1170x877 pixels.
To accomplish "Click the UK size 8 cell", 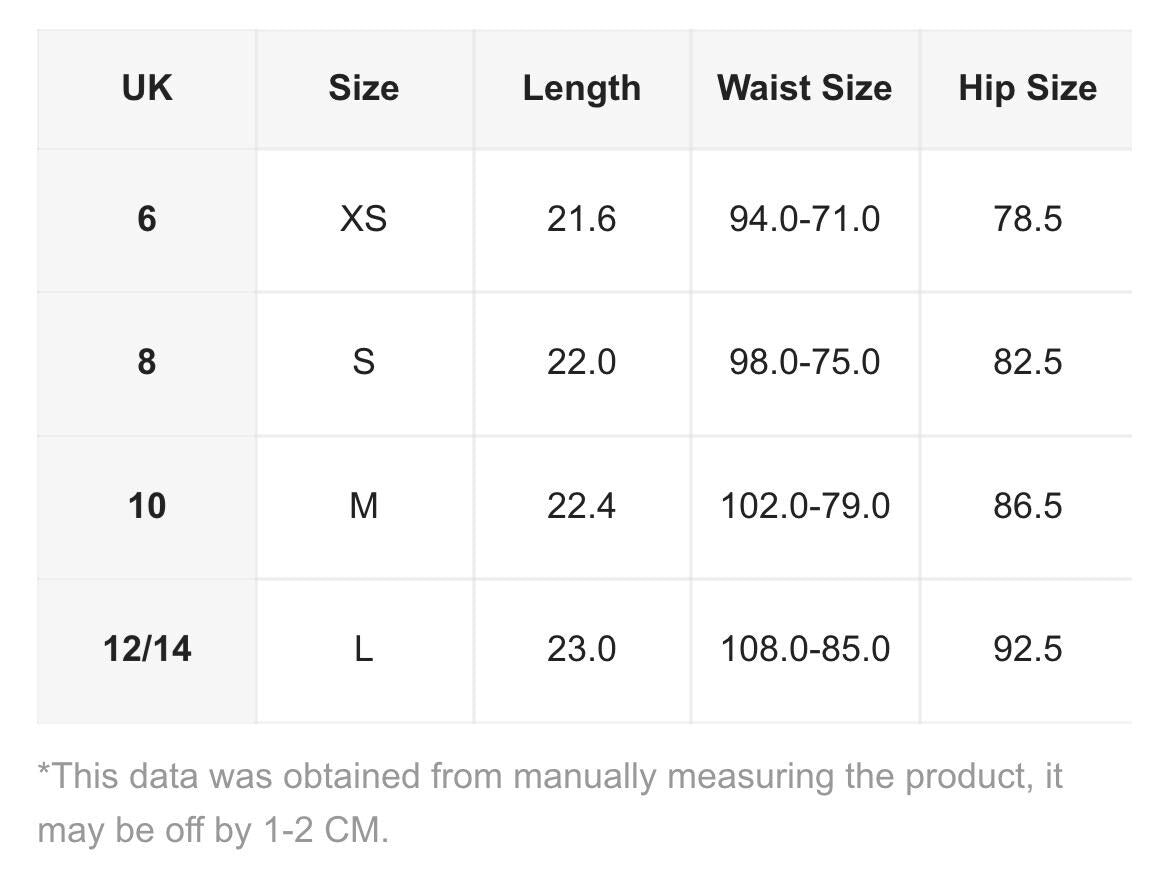I will 147,361.
